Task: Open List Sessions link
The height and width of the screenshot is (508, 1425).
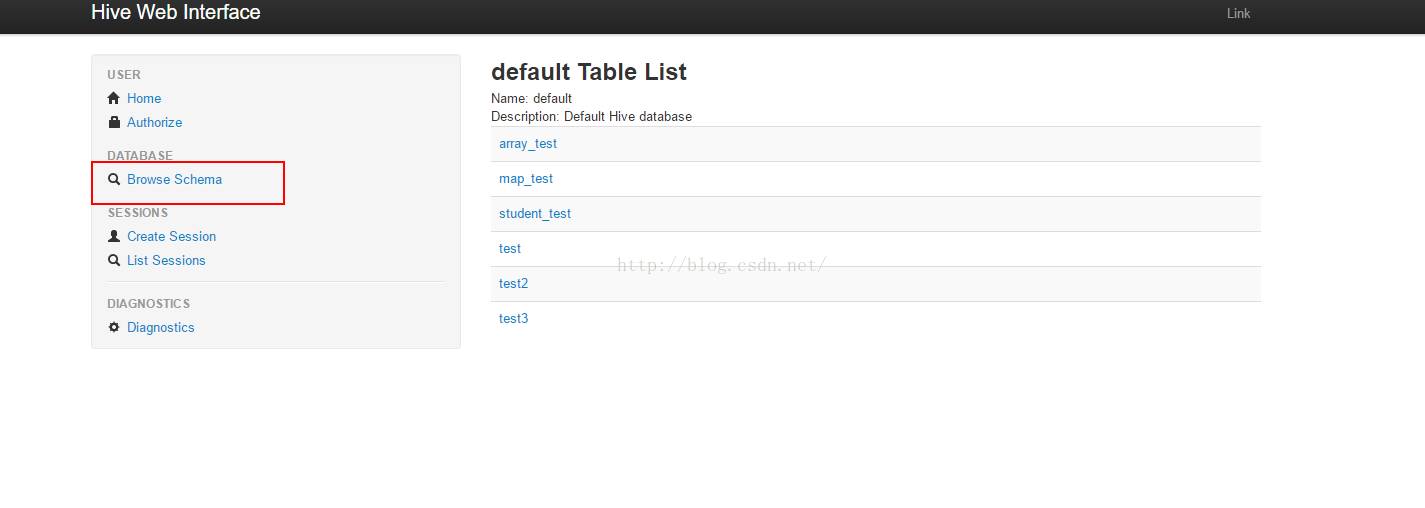Action: click(x=166, y=260)
